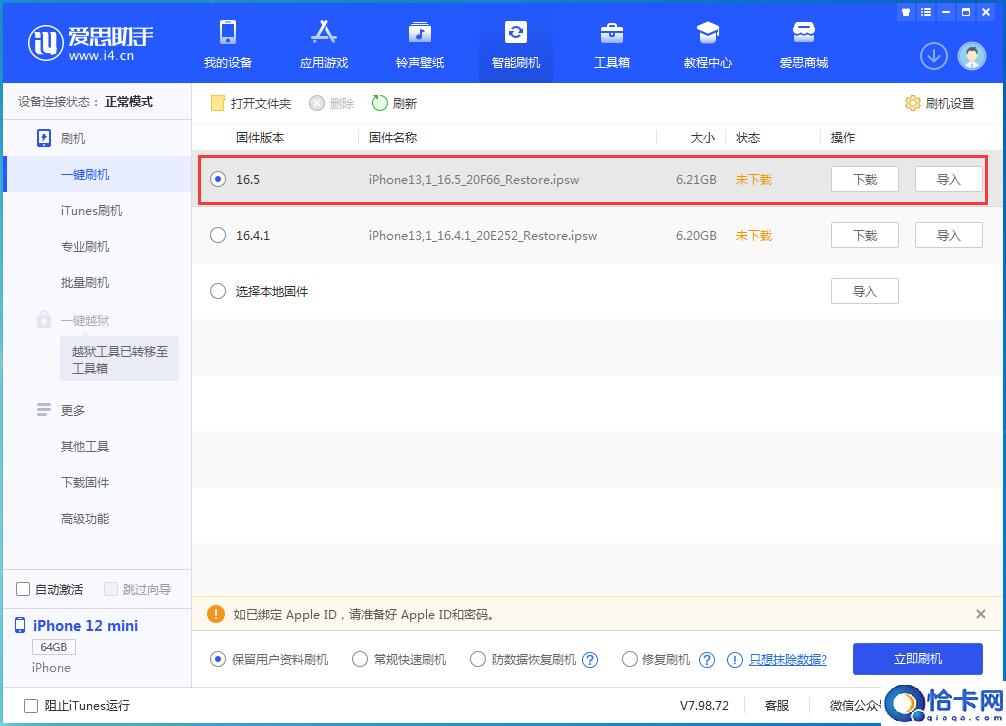The image size is (1006, 726).
Task: Click 下载 button for firmware 16.4.1
Action: pos(864,235)
